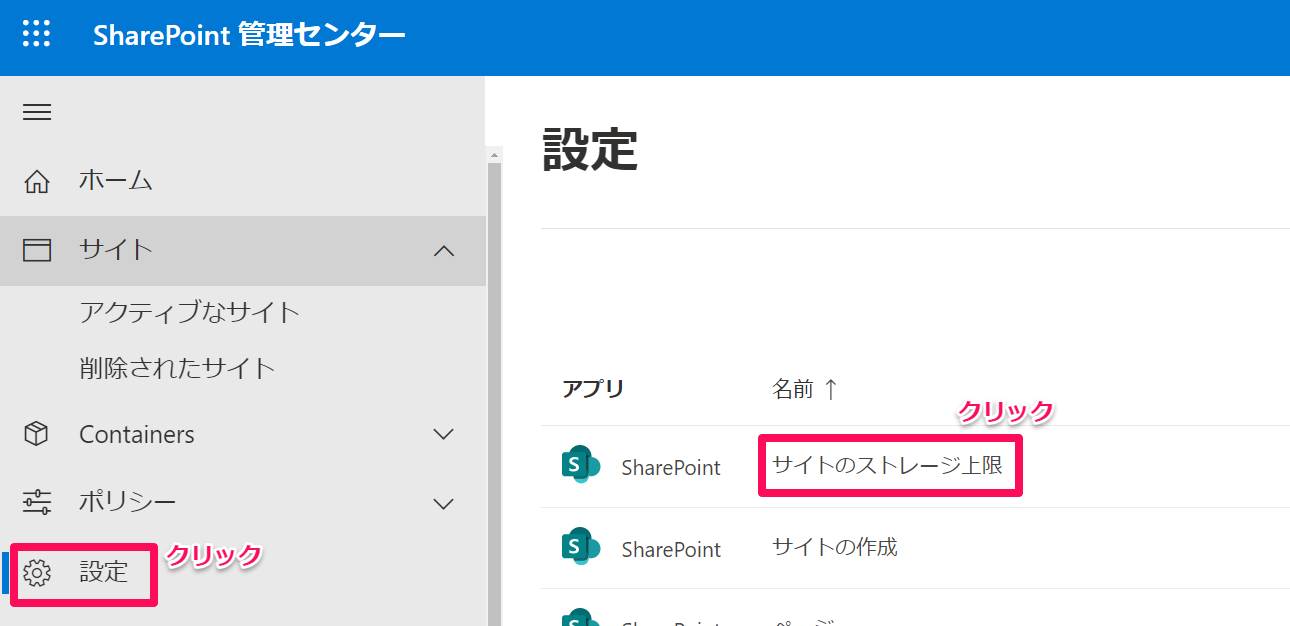Click SharePoint text in サイトの作成 row
The width and height of the screenshot is (1290, 626).
pyautogui.click(x=671, y=550)
